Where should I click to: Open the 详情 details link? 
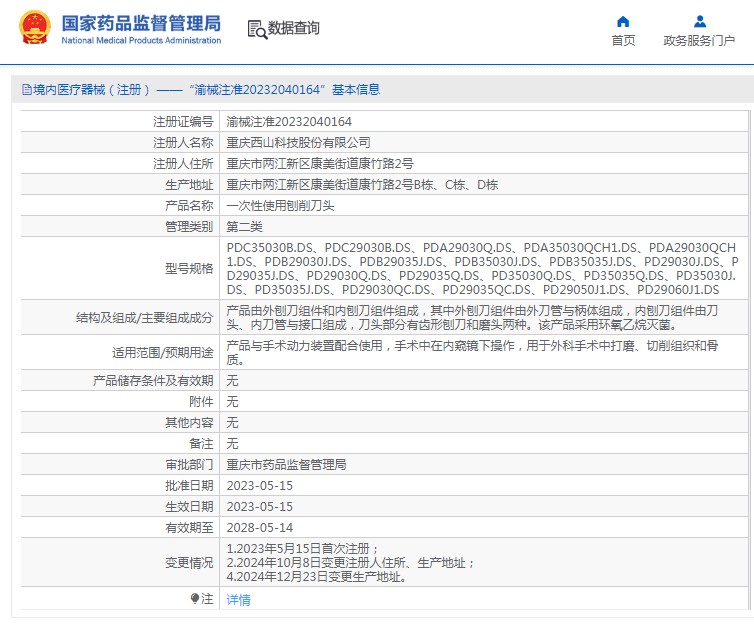(239, 600)
